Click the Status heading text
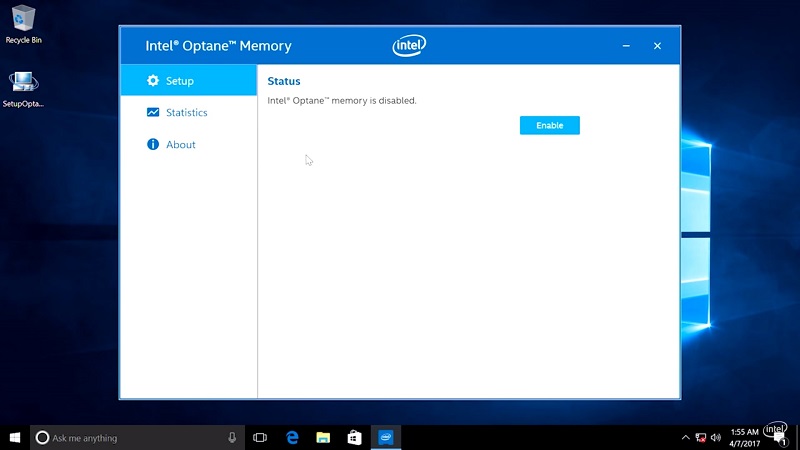Image resolution: width=800 pixels, height=450 pixels. point(284,81)
